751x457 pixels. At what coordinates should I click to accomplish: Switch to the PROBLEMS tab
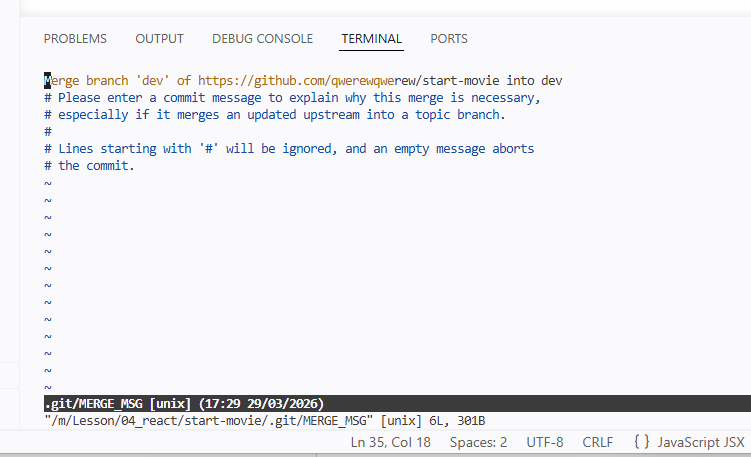tap(75, 39)
